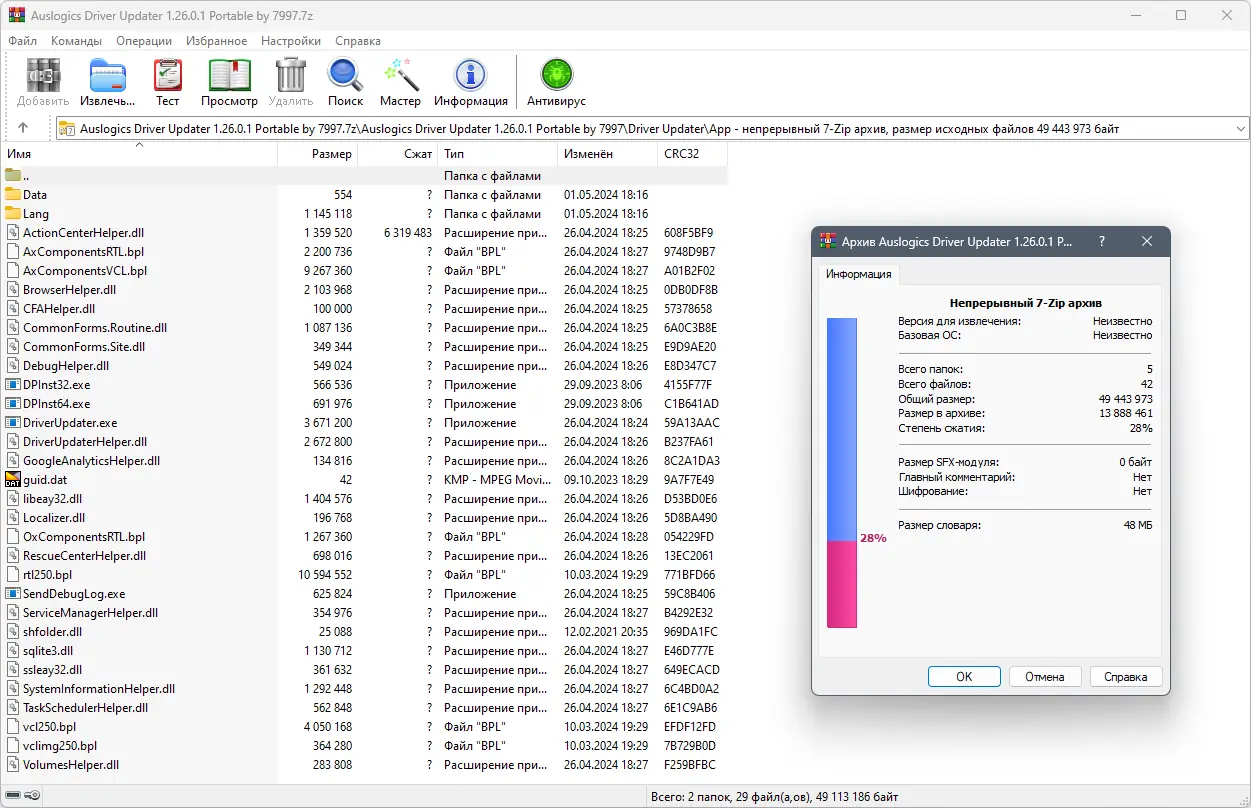Image resolution: width=1251 pixels, height=808 pixels.
Task: Click CRC32 value 59A13AAC
Action: (x=692, y=423)
